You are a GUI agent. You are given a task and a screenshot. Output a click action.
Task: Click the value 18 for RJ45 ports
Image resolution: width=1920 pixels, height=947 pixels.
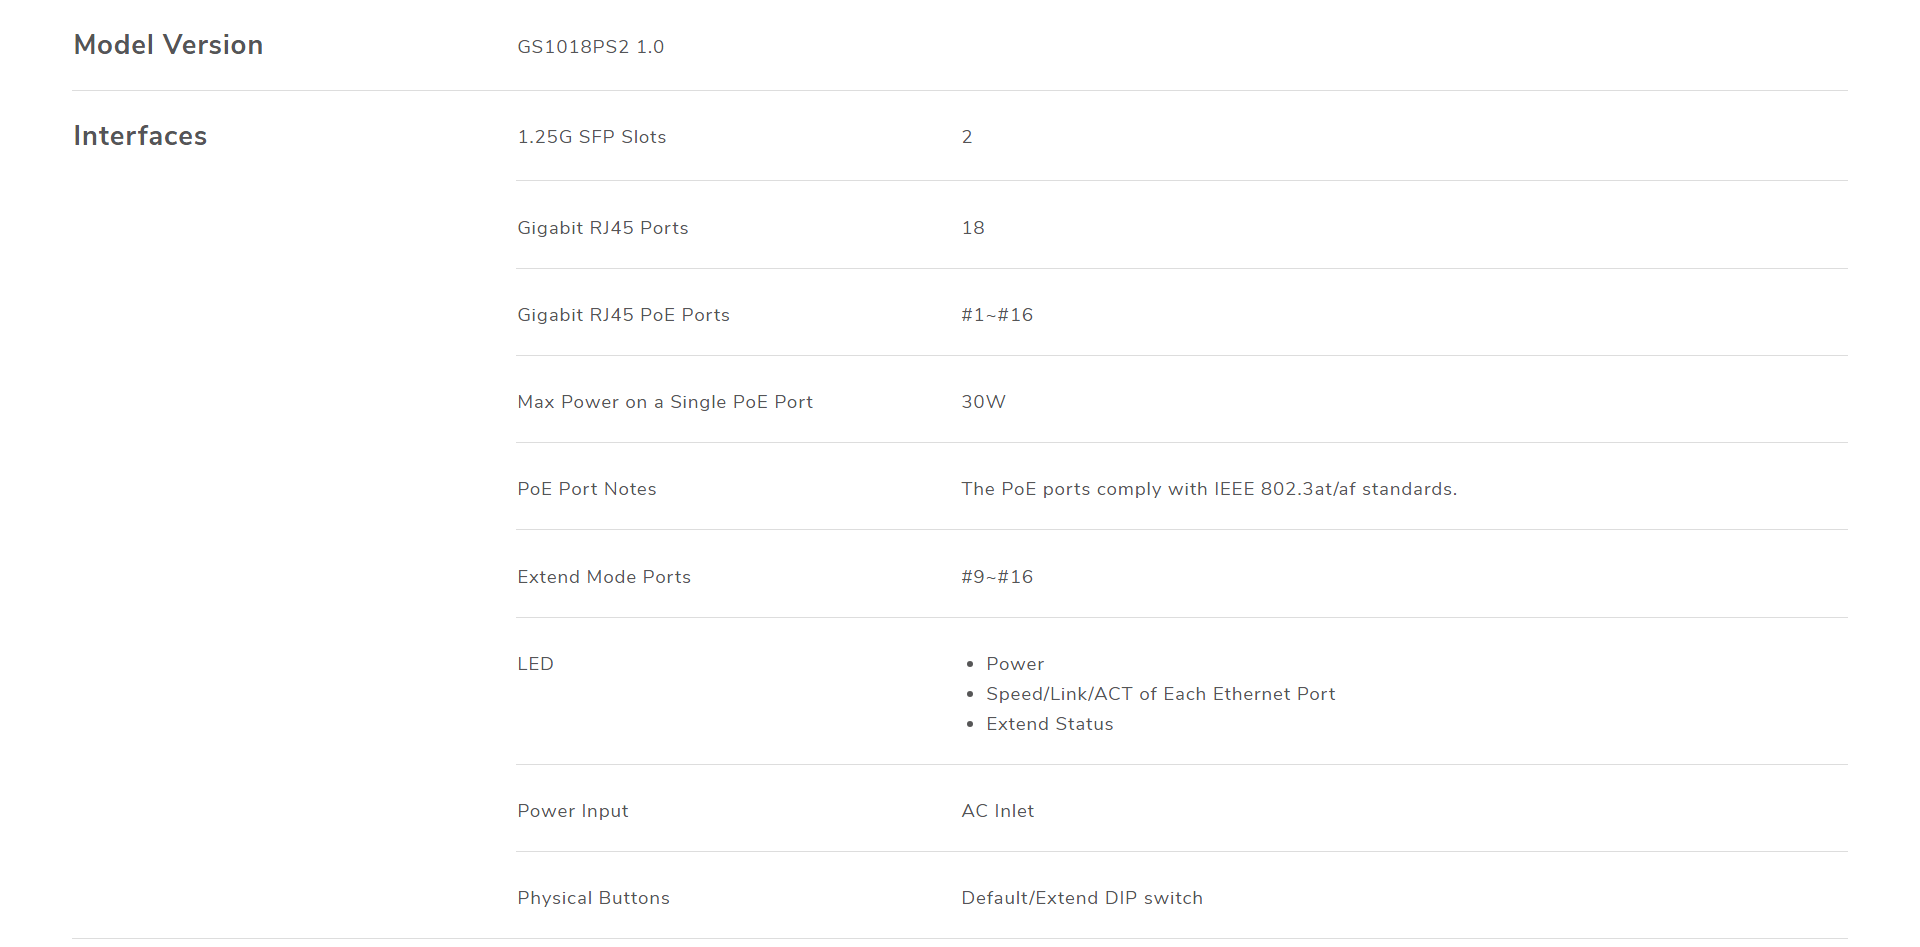click(973, 228)
